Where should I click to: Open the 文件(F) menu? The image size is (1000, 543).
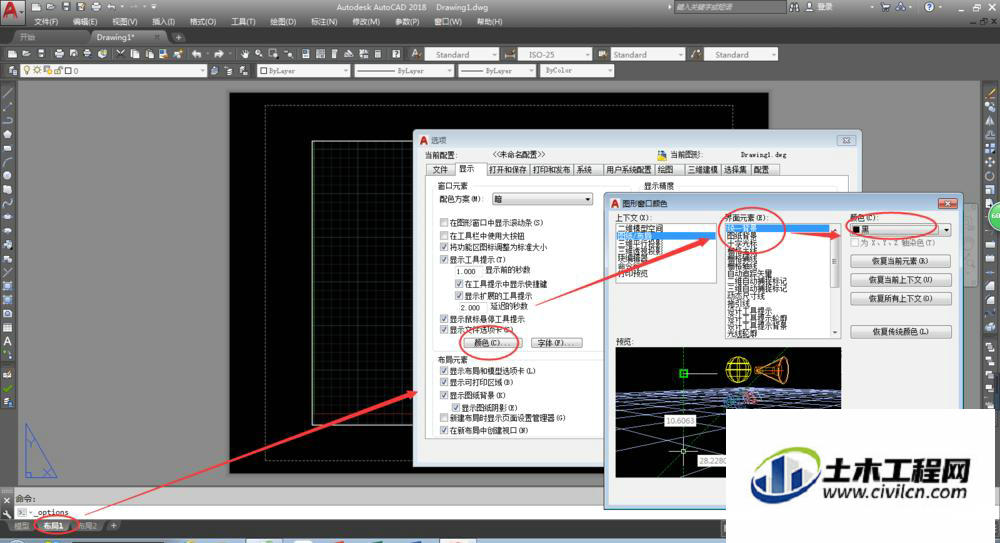(46, 22)
